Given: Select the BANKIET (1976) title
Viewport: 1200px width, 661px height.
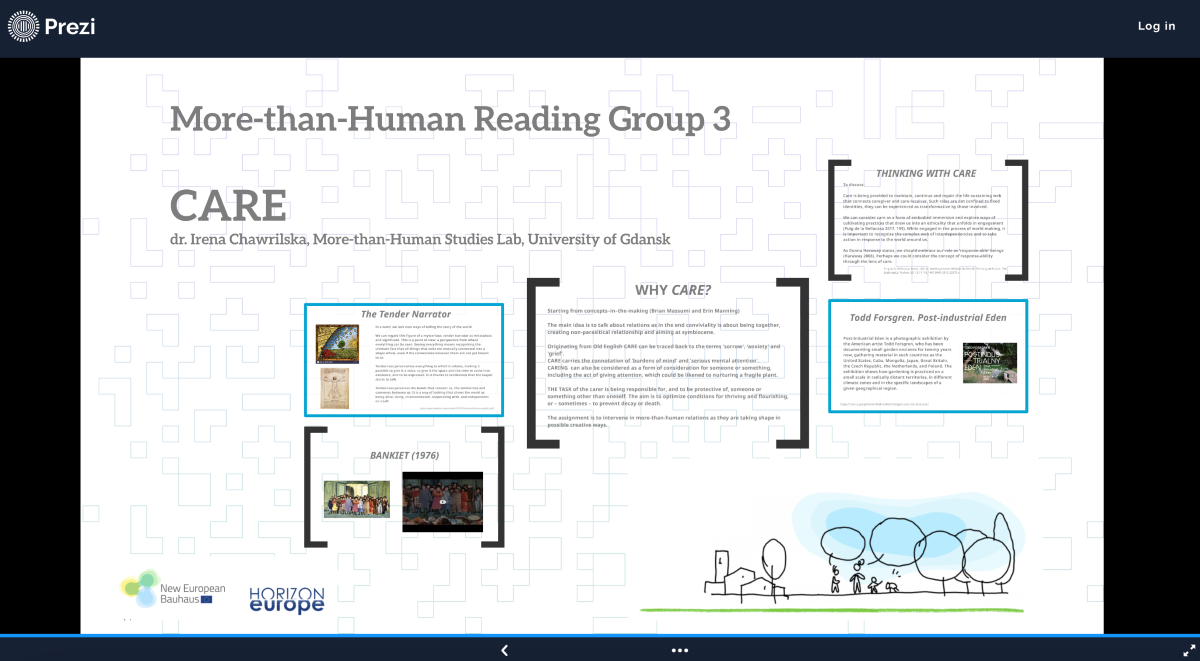Looking at the screenshot, I should 404,455.
